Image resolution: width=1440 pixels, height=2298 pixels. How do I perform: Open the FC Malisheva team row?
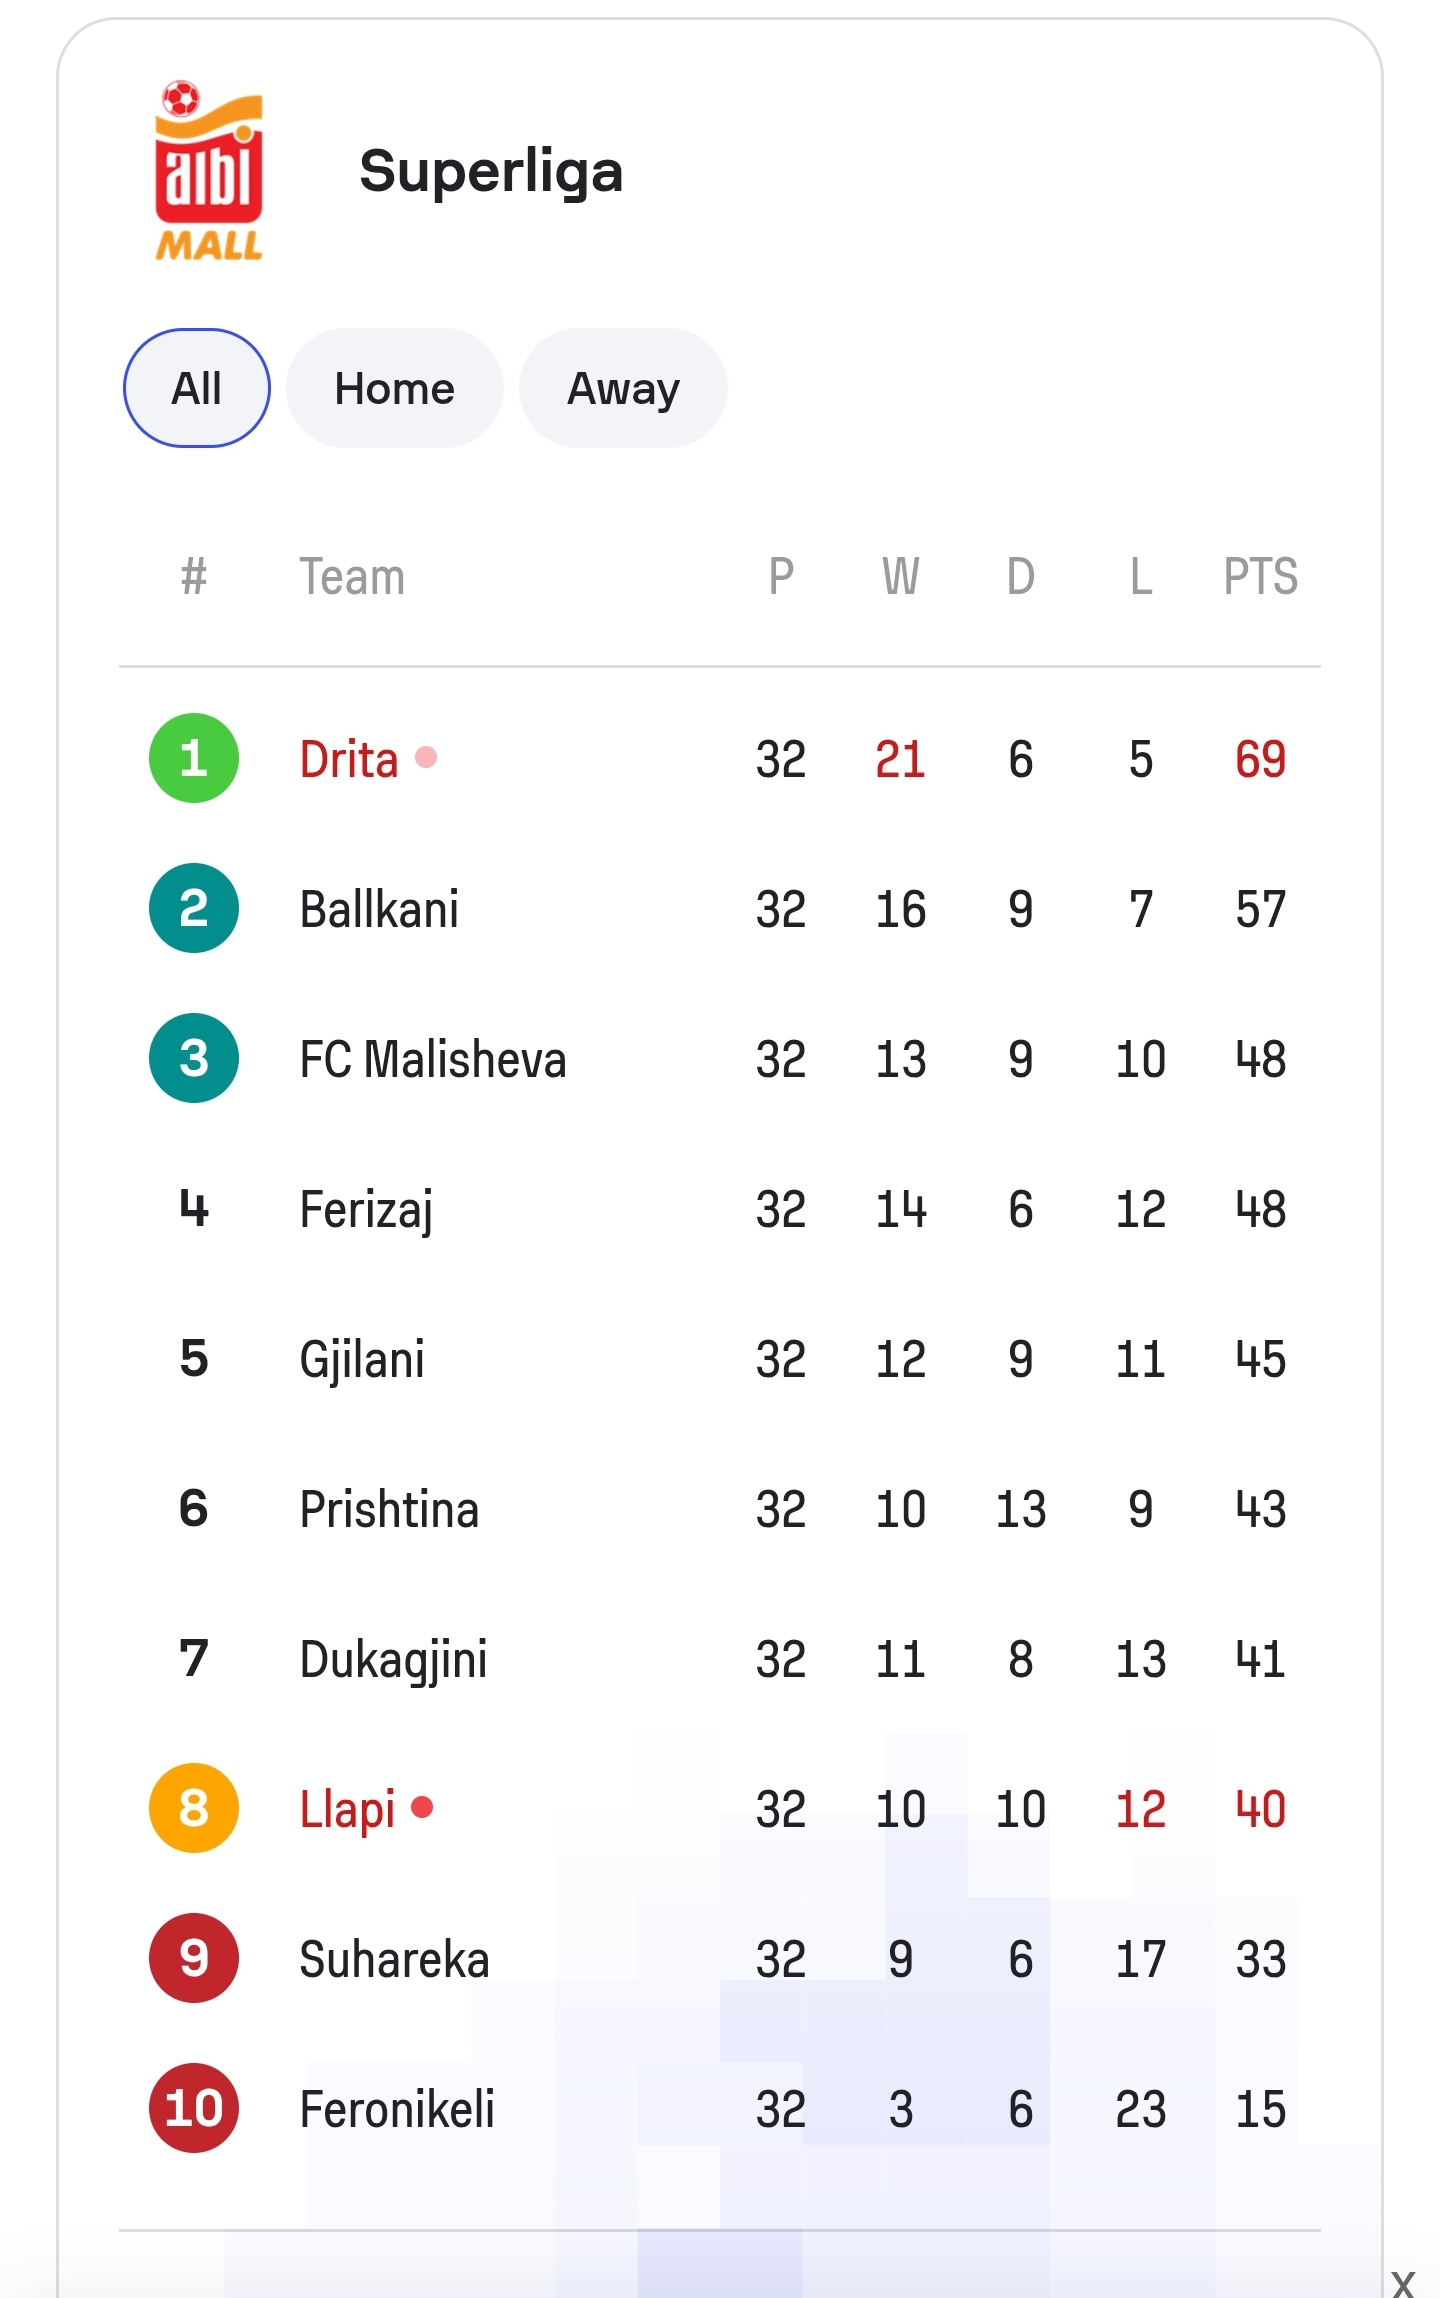click(x=720, y=1059)
